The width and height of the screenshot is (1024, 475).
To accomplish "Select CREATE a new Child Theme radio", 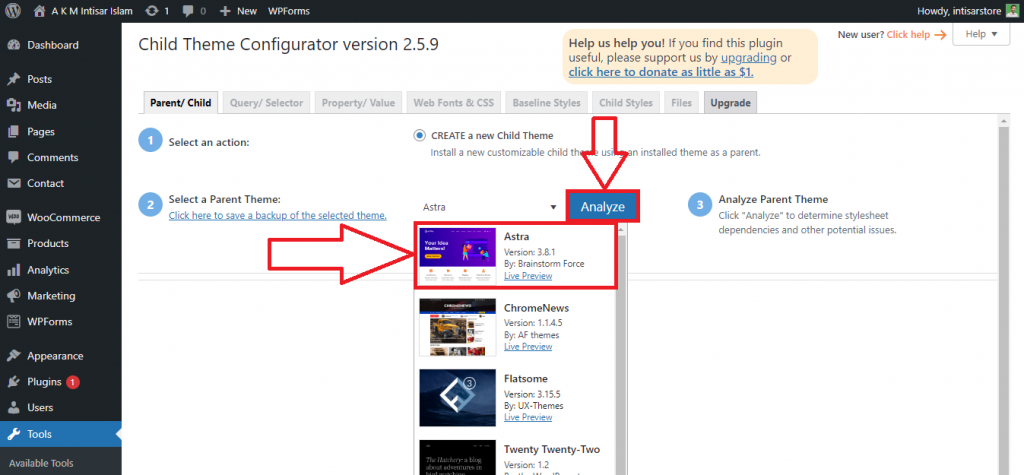I will (419, 135).
